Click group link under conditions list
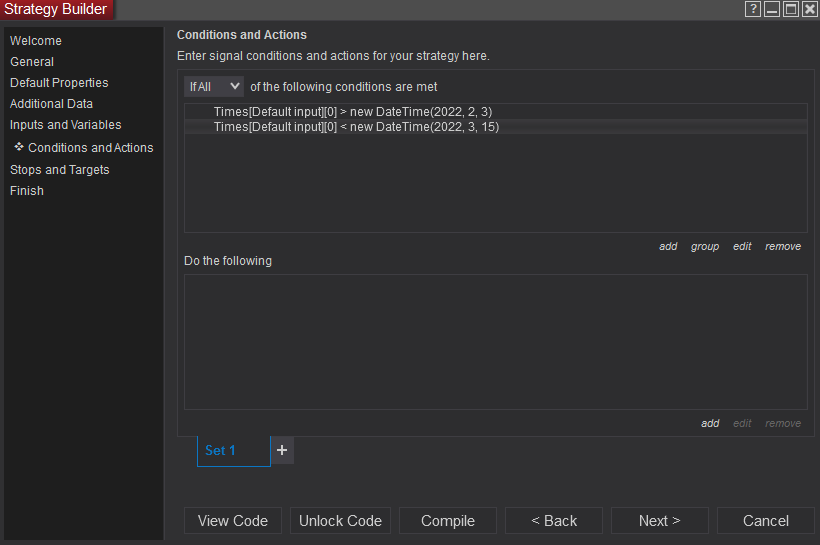Screen dimensions: 820x545 click(705, 246)
